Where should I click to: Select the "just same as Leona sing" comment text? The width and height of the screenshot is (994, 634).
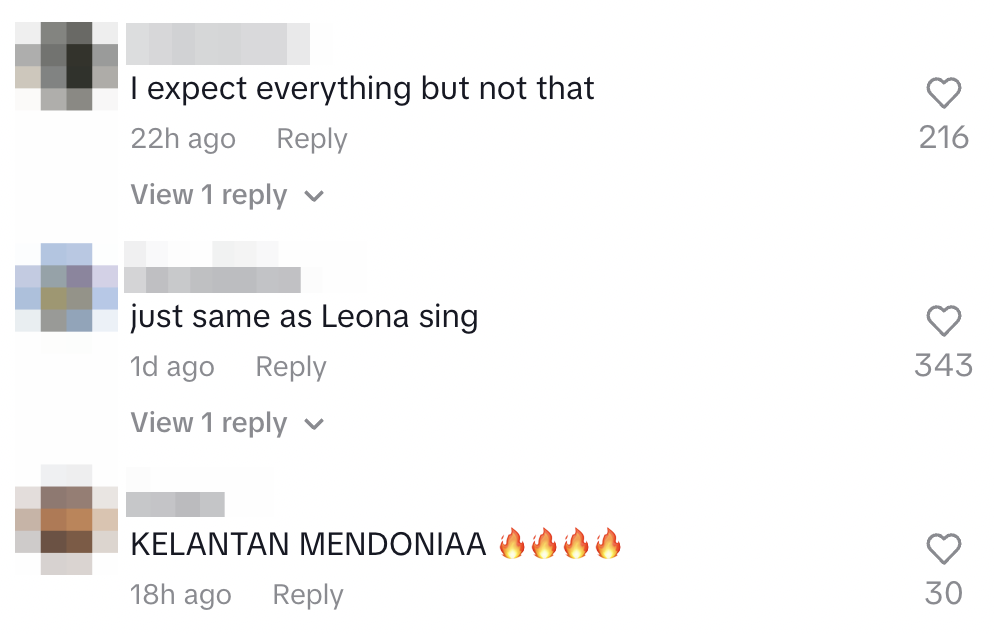pos(304,317)
